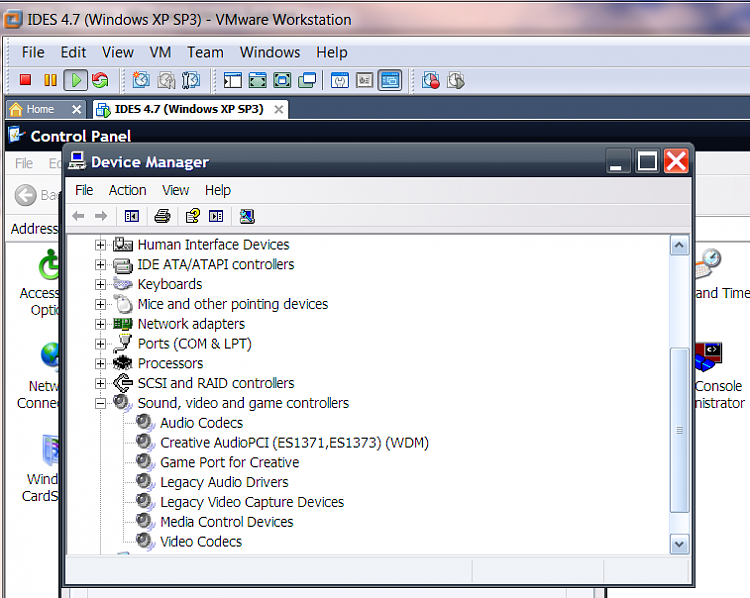Screen dimensions: 750x598
Task: Expand Human Interface Devices node
Action: coord(100,245)
